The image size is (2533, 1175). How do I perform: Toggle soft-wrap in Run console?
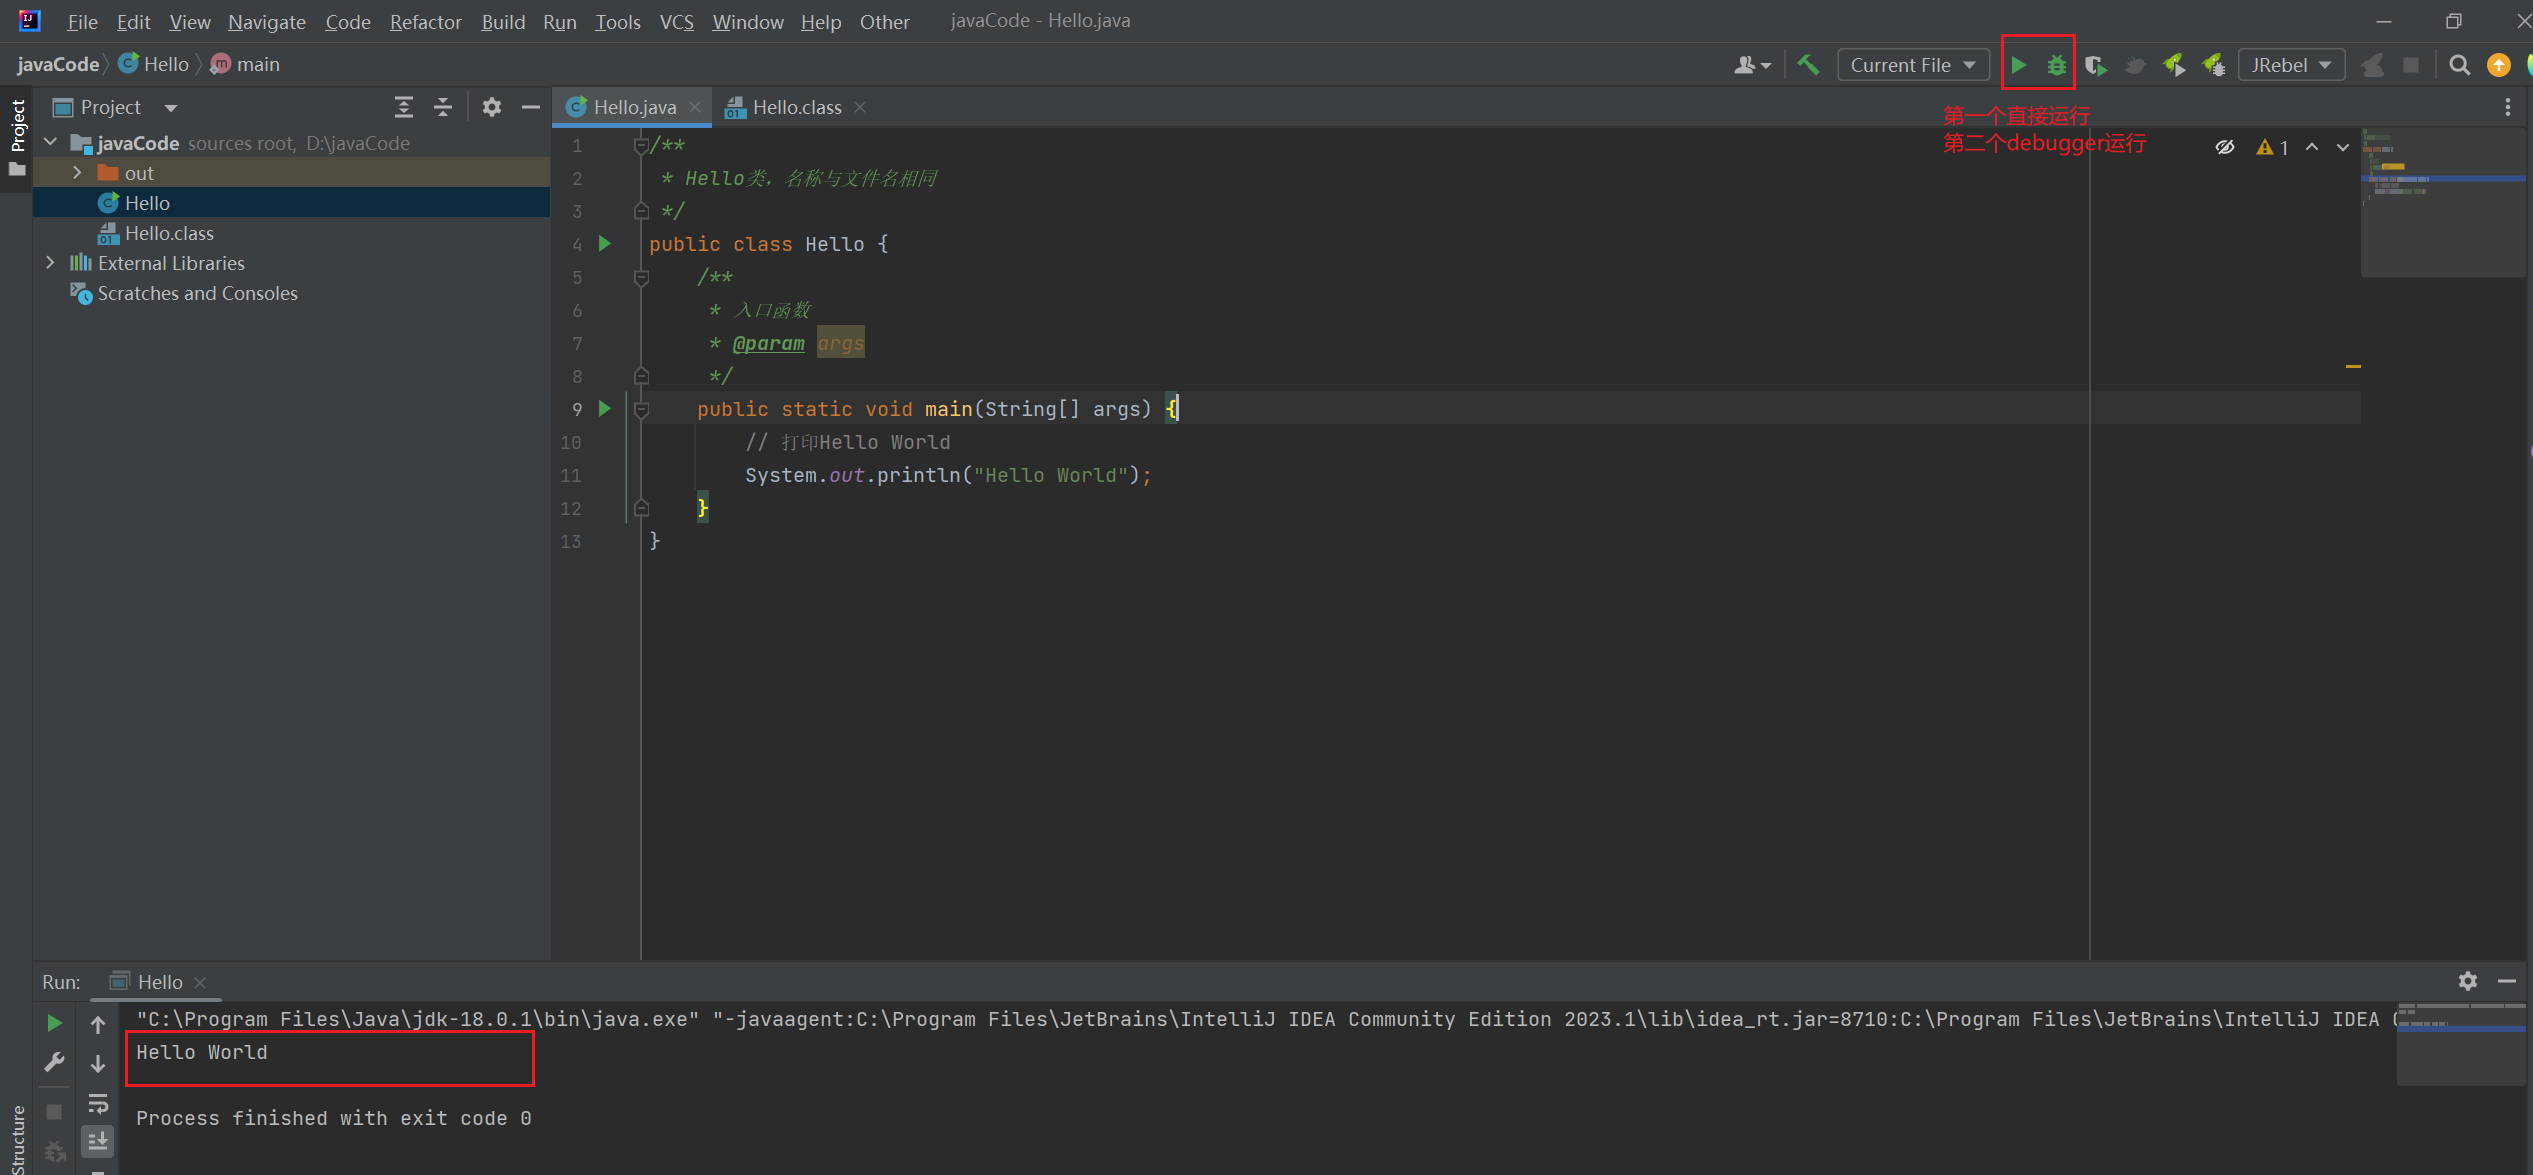coord(98,1103)
